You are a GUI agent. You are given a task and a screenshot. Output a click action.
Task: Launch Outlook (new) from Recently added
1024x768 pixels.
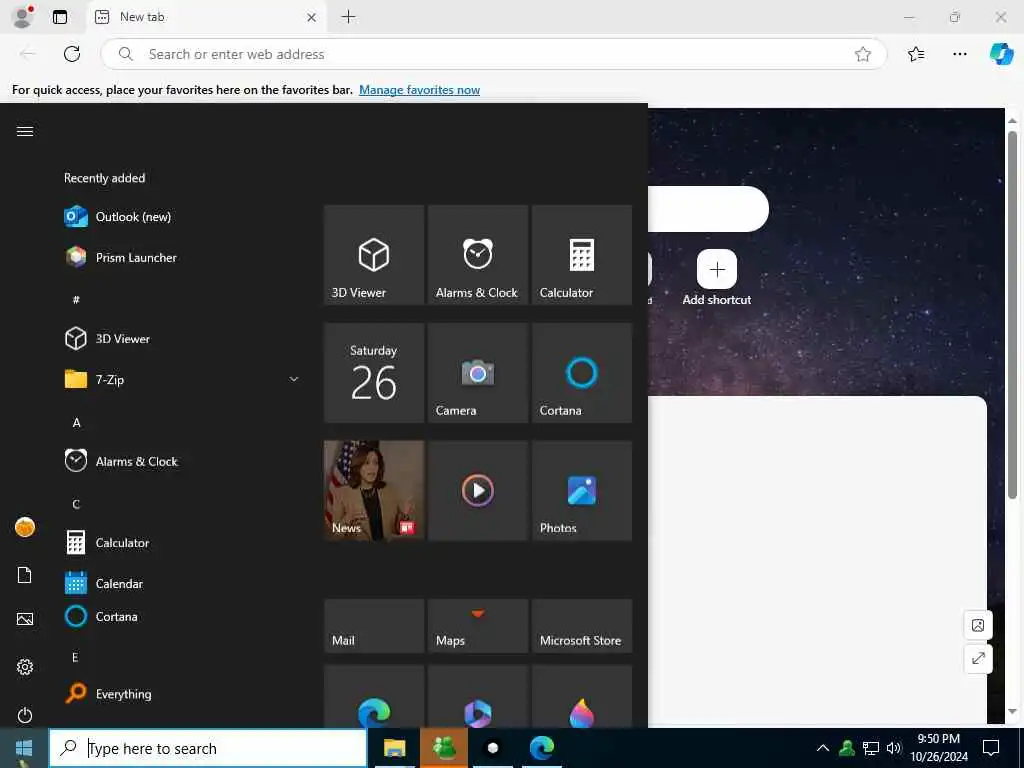pos(183,217)
